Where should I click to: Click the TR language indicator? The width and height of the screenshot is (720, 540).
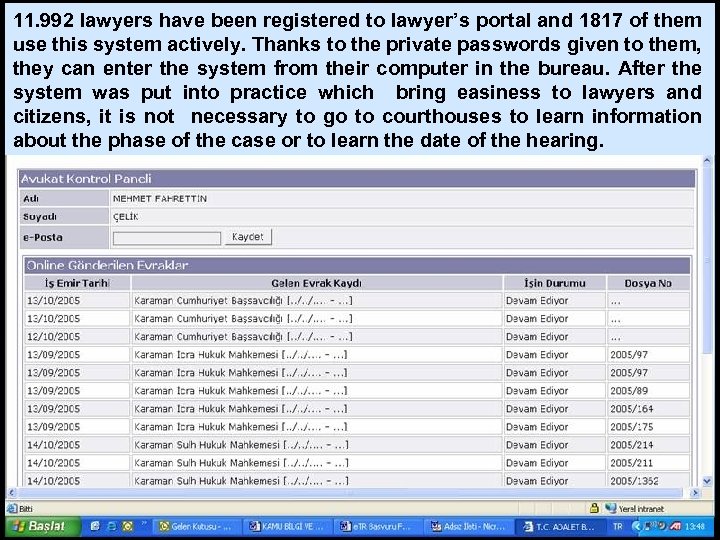point(618,527)
